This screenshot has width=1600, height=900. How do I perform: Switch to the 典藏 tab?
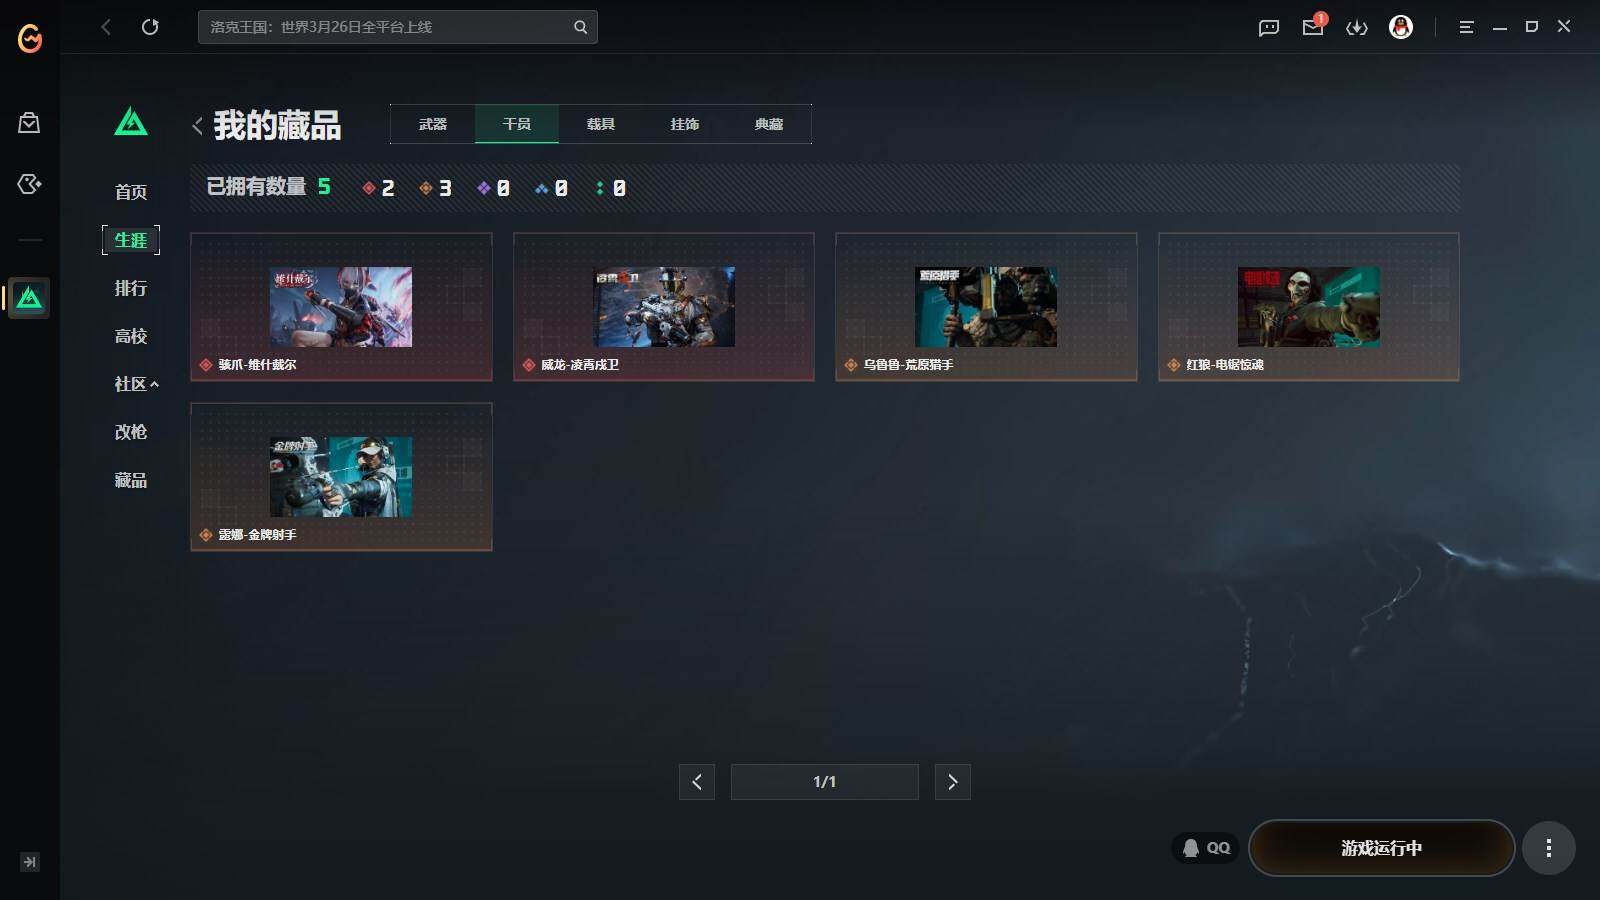click(769, 124)
